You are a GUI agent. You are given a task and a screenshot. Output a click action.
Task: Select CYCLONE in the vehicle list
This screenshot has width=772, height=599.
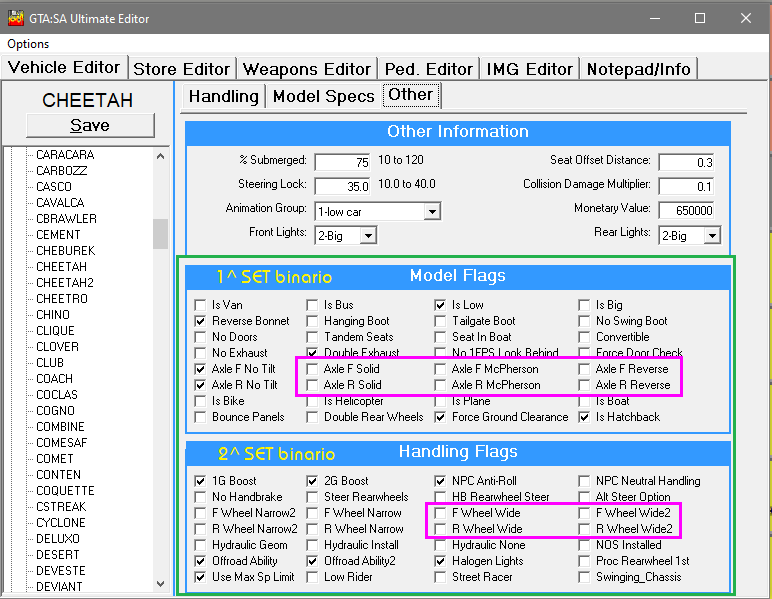point(61,523)
